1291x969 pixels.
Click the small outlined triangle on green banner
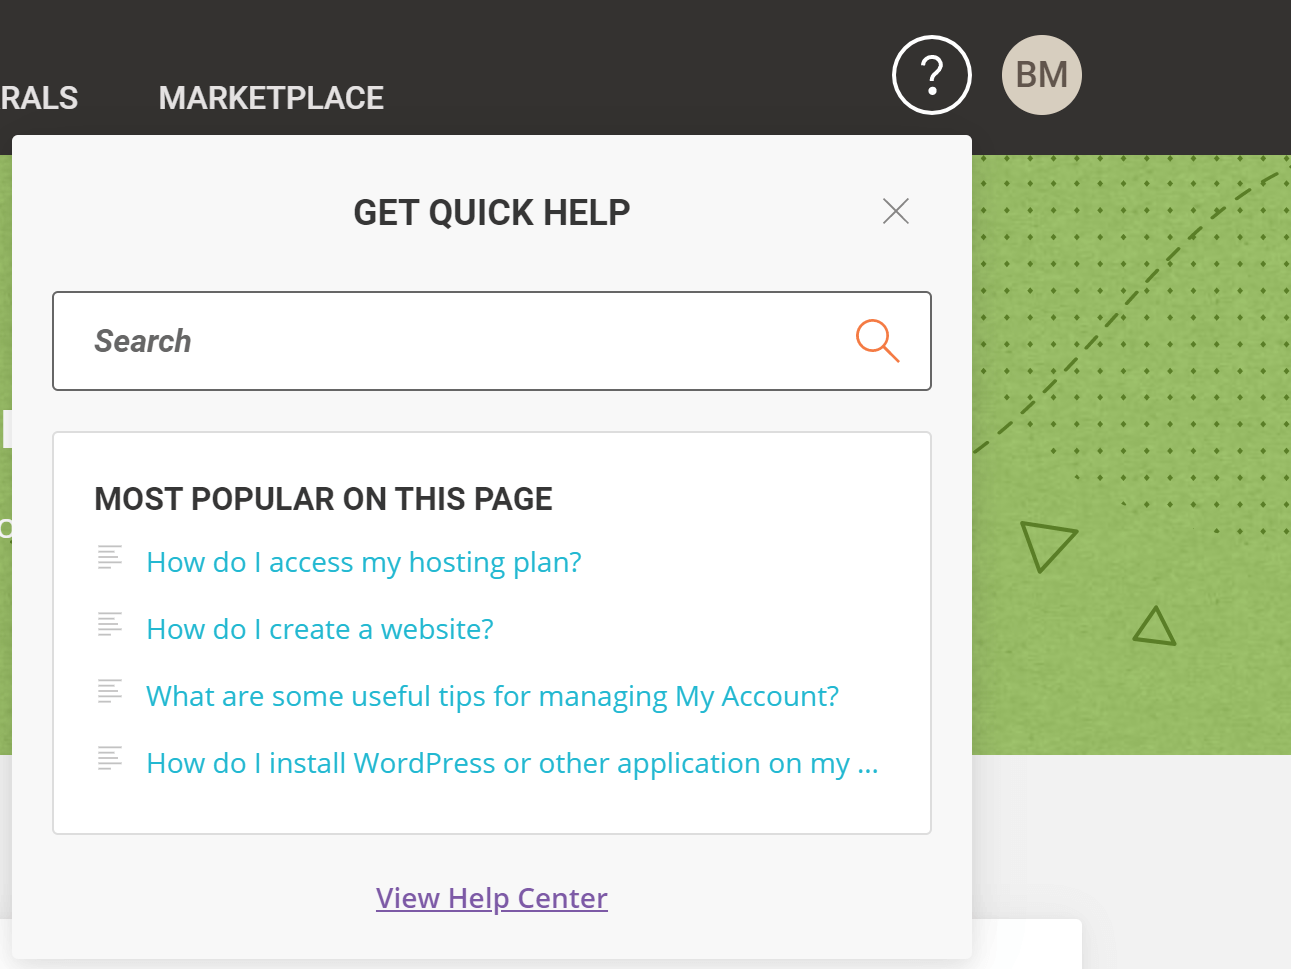pyautogui.click(x=1155, y=627)
